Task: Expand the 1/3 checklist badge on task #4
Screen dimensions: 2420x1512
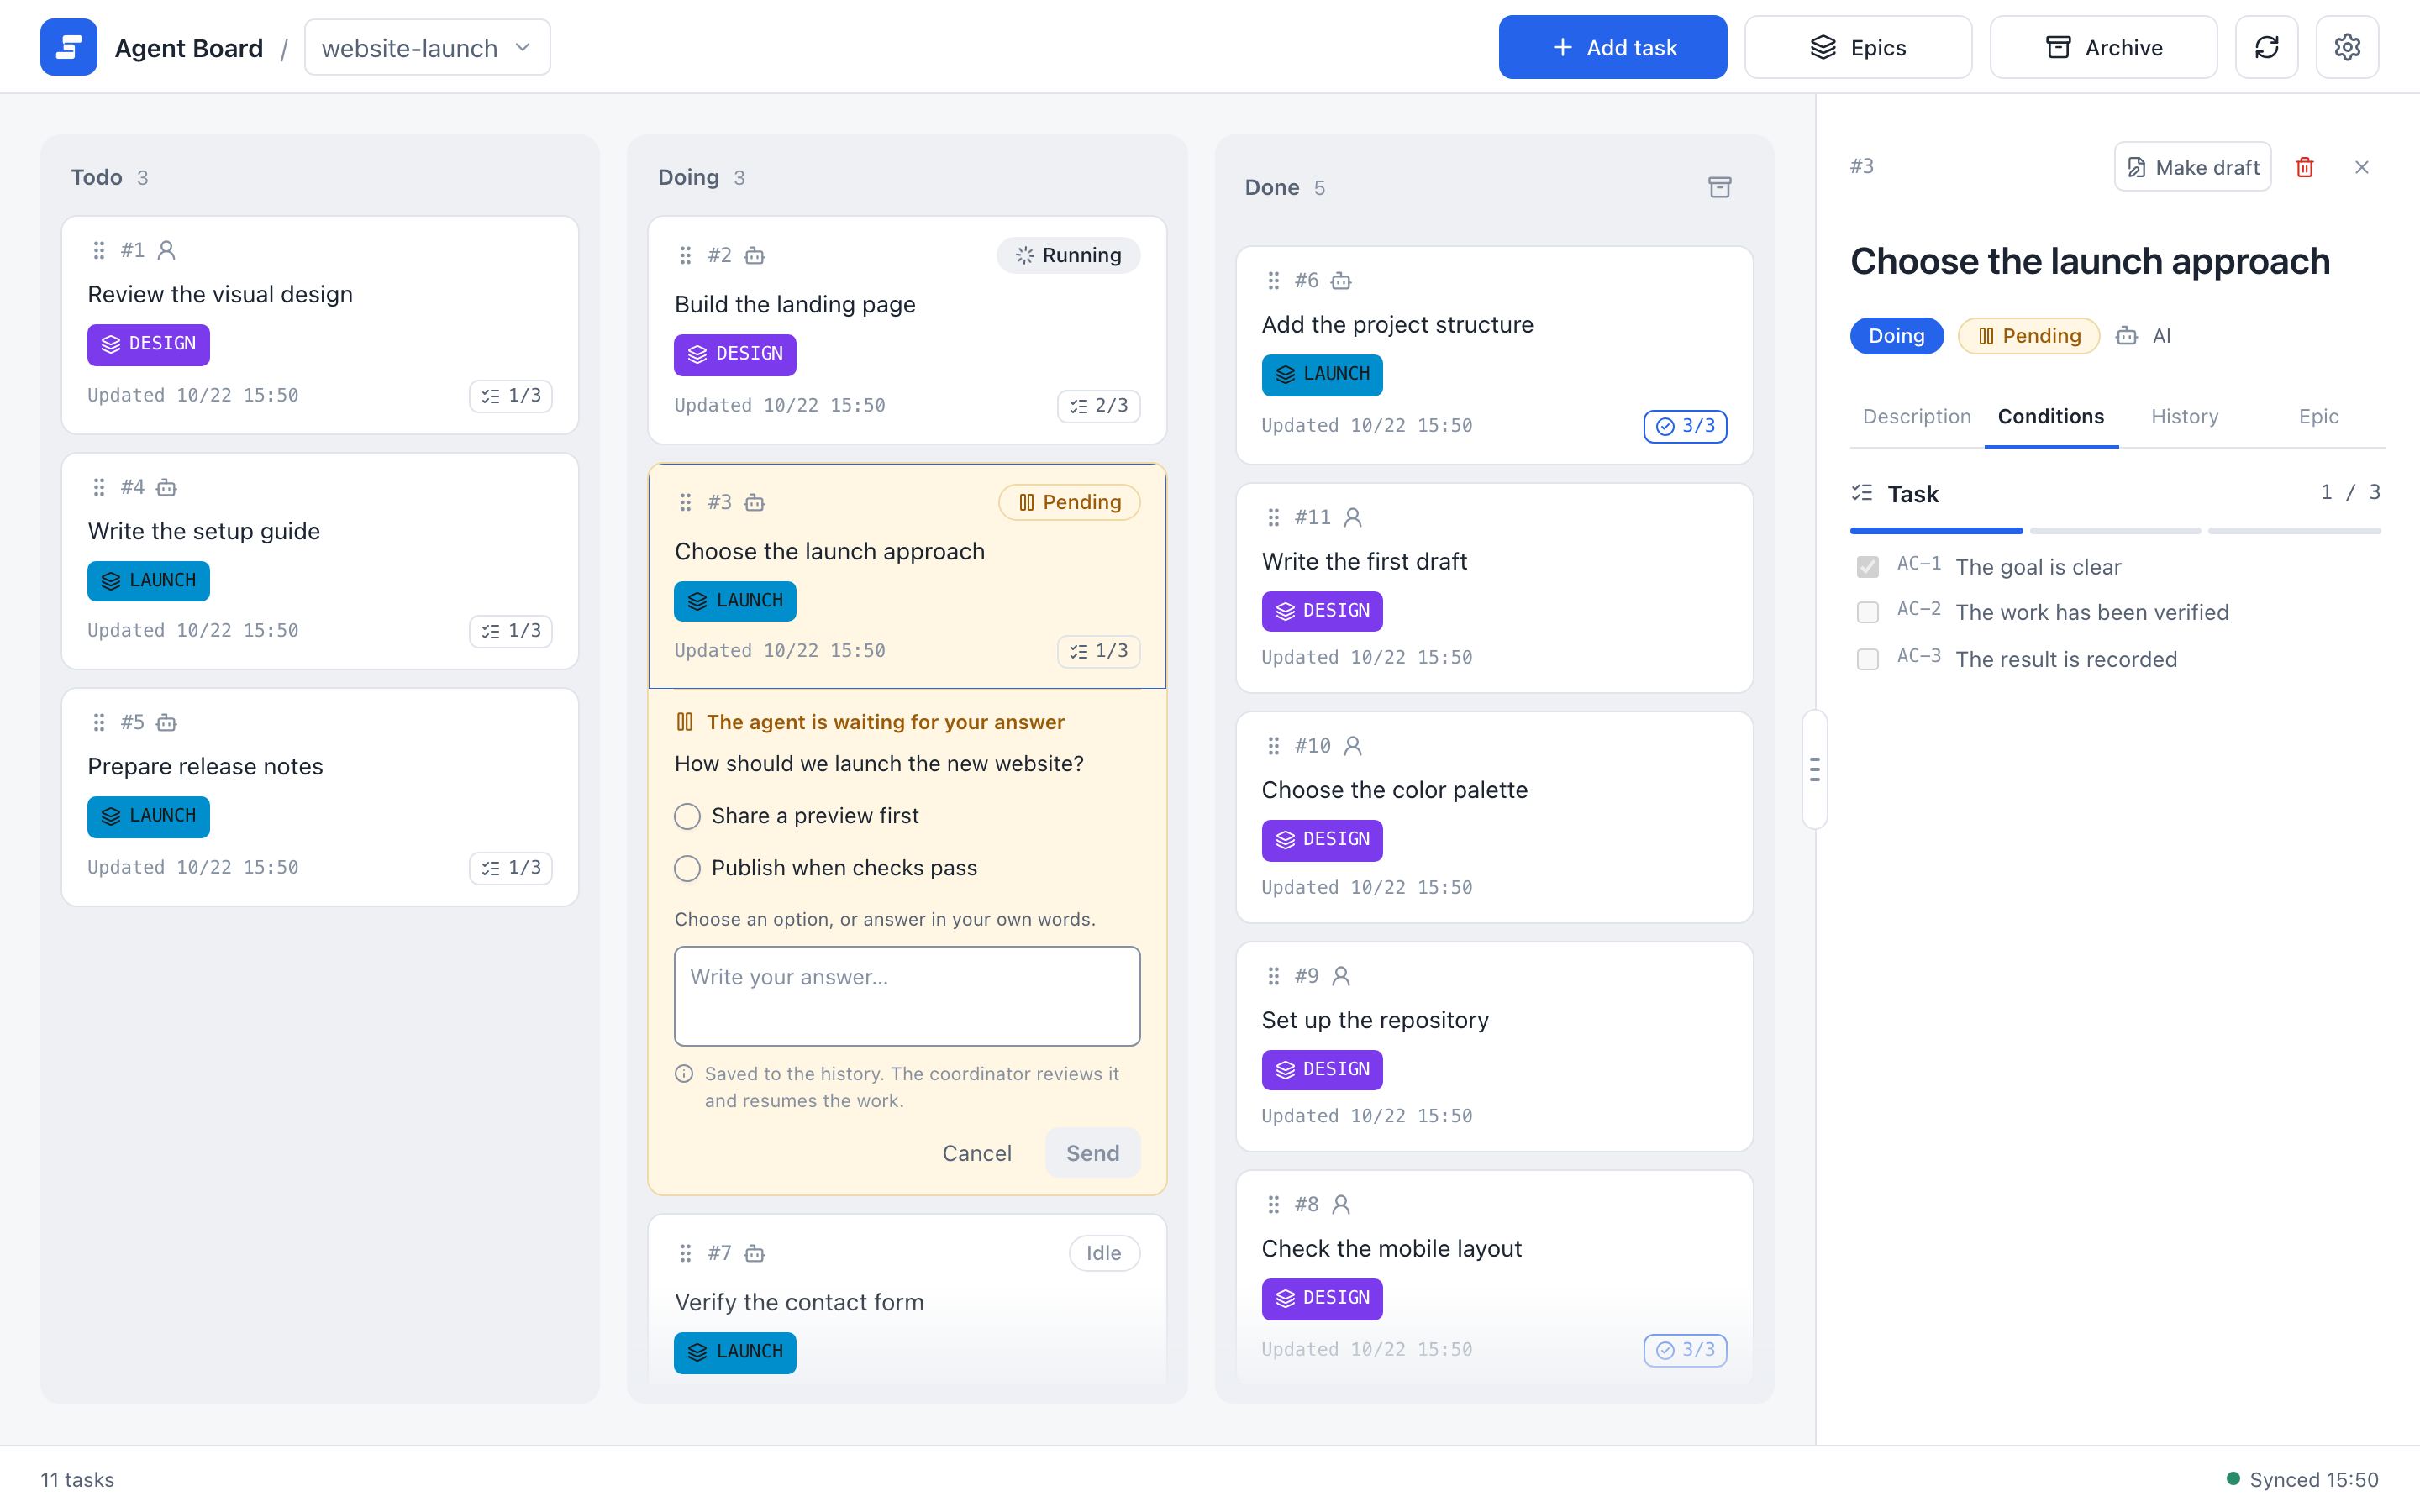Action: click(x=511, y=631)
